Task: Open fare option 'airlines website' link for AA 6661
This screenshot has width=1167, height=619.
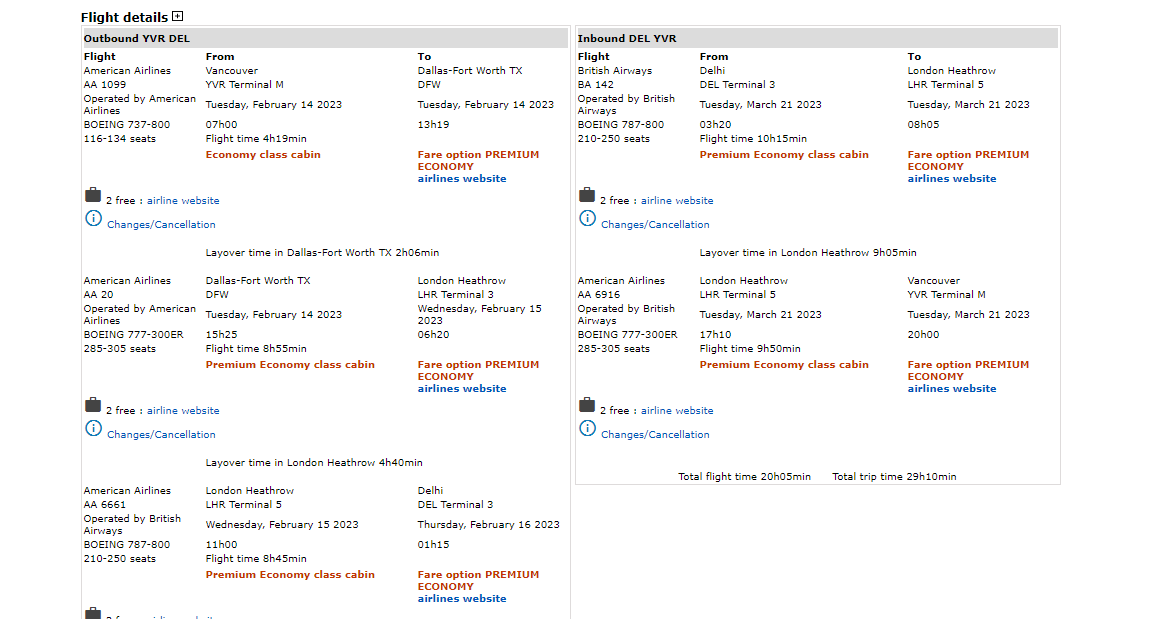Action: click(x=462, y=599)
